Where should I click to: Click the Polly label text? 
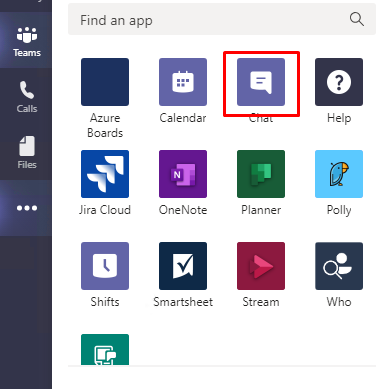point(339,210)
